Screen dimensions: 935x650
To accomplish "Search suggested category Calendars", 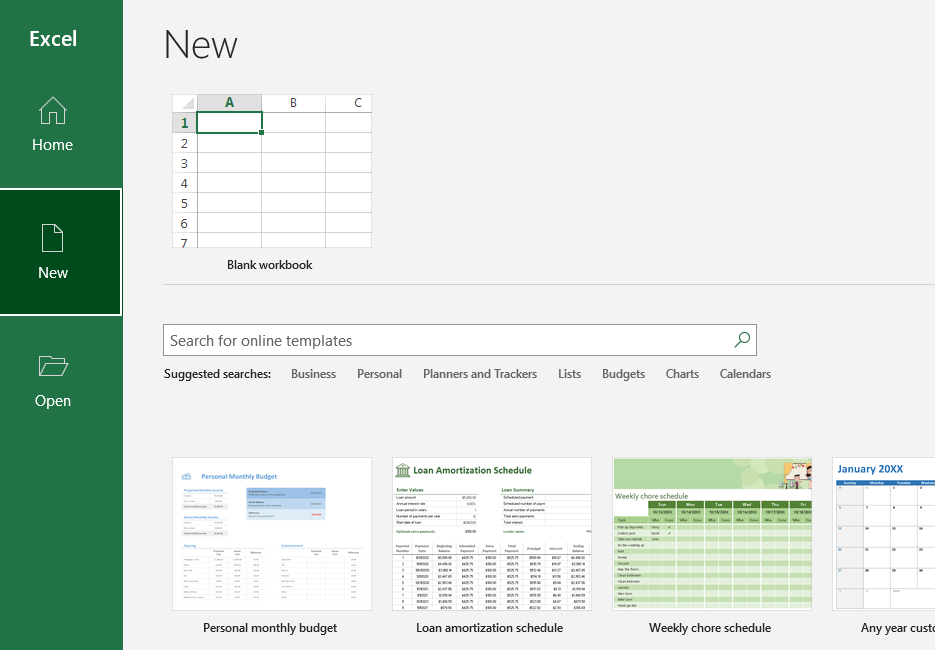I will coord(745,374).
